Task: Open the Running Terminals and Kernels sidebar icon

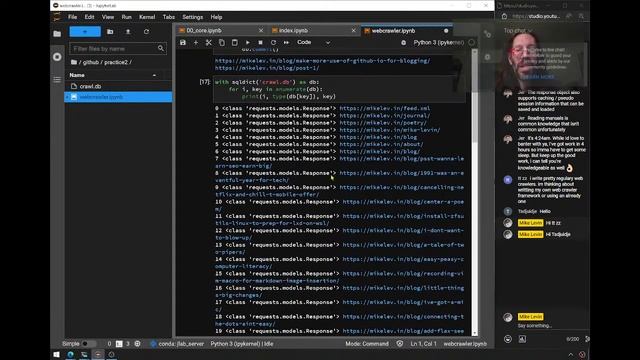Action: 57,57
